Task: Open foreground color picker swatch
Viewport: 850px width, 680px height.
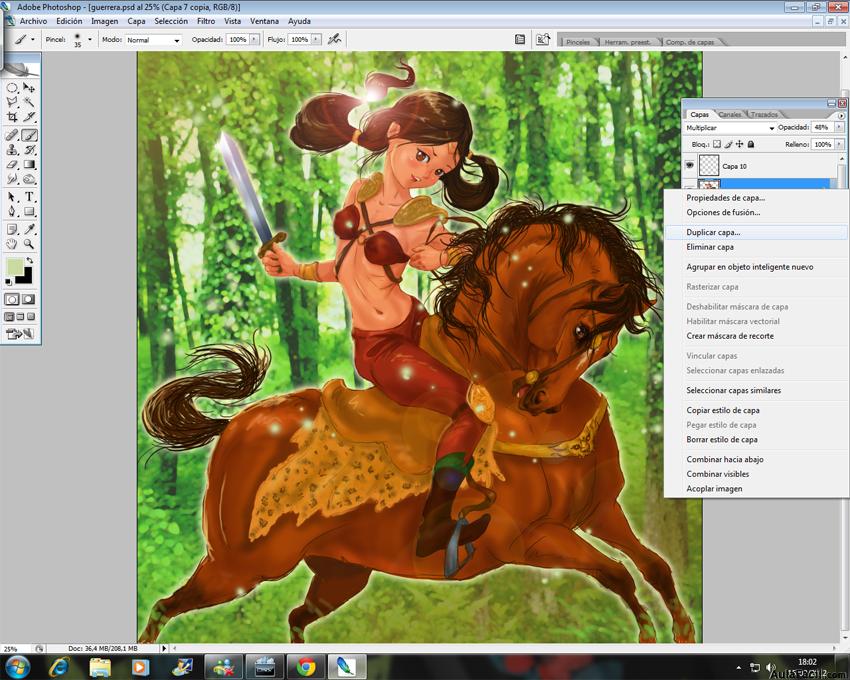Action: click(x=14, y=267)
